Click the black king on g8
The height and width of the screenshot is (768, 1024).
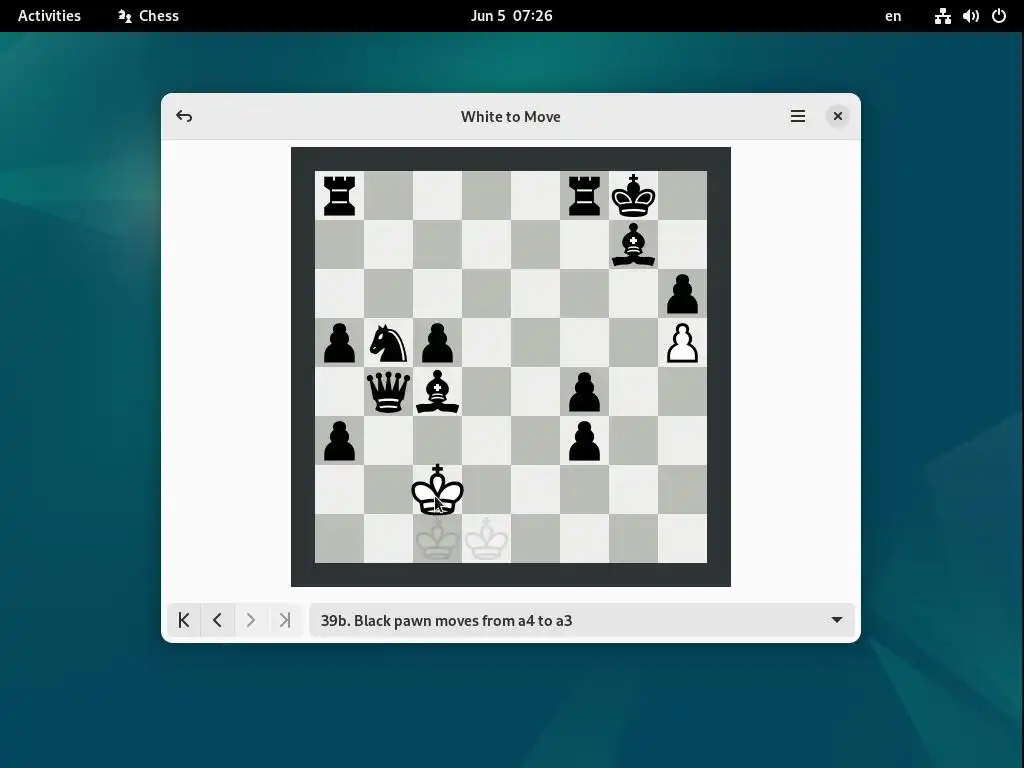click(633, 196)
